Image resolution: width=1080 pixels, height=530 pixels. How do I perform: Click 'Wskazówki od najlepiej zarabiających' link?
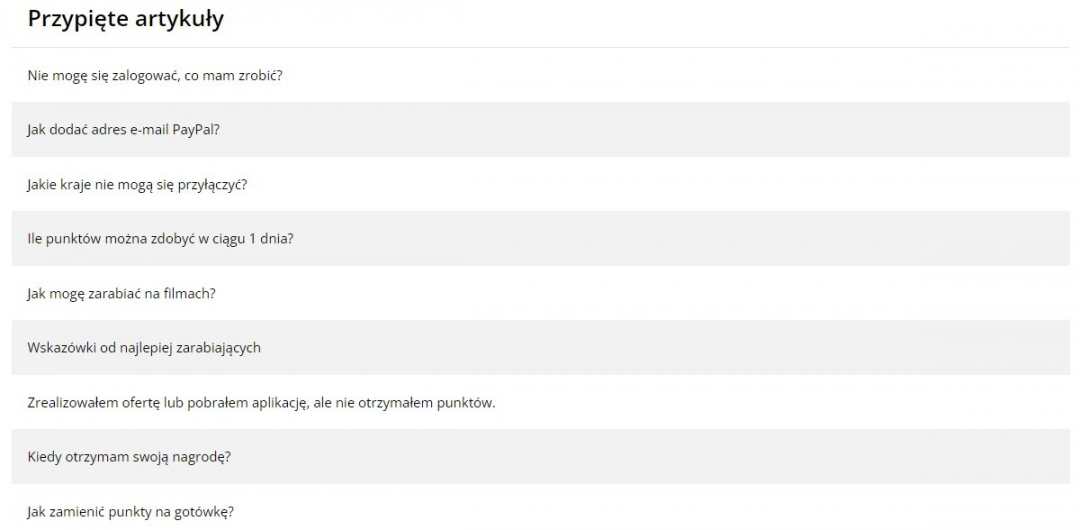click(x=144, y=348)
